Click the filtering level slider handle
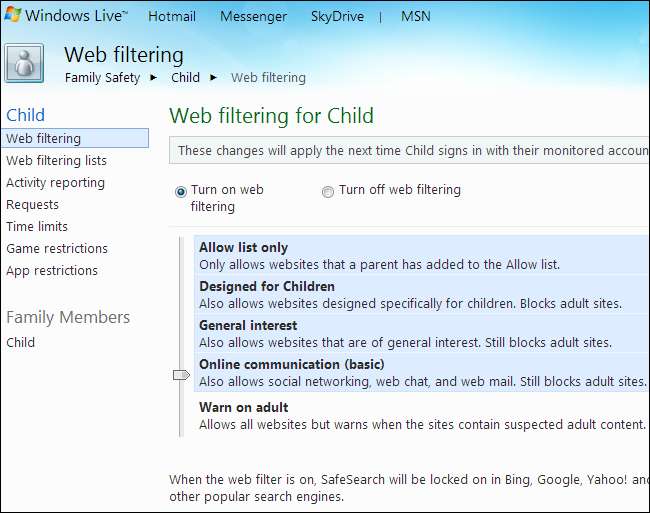 tap(181, 375)
